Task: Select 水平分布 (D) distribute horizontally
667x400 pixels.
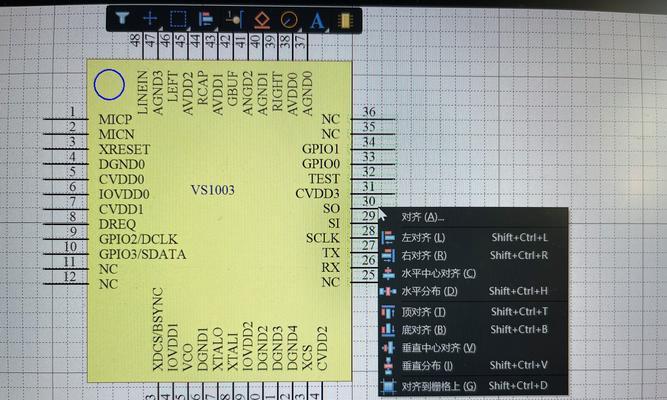Action: [473, 291]
